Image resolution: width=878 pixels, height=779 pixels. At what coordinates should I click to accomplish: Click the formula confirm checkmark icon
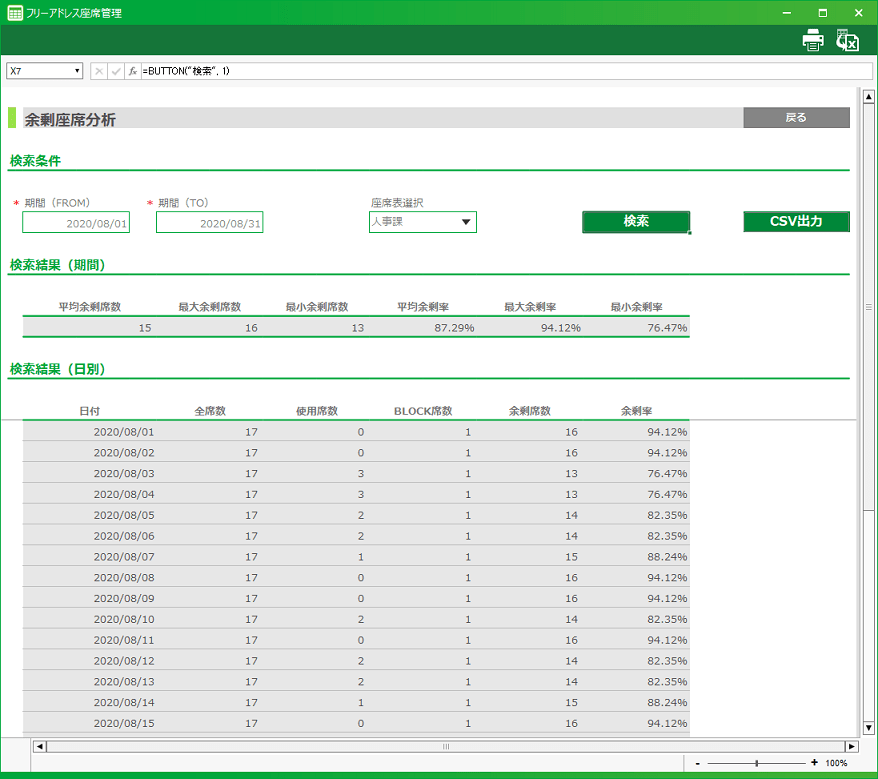[116, 71]
